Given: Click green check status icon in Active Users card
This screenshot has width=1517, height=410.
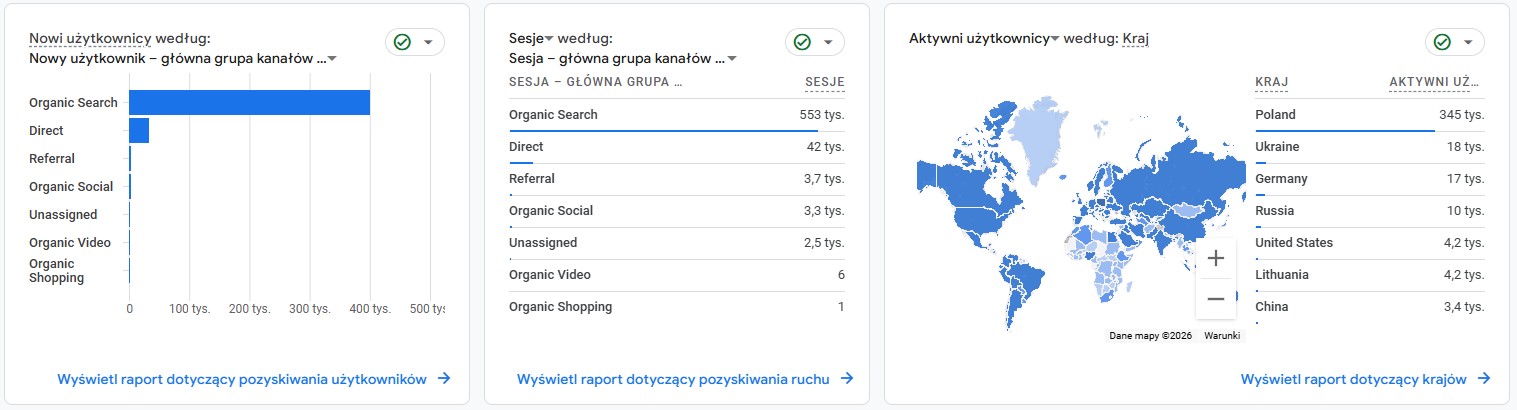Looking at the screenshot, I should [1442, 42].
